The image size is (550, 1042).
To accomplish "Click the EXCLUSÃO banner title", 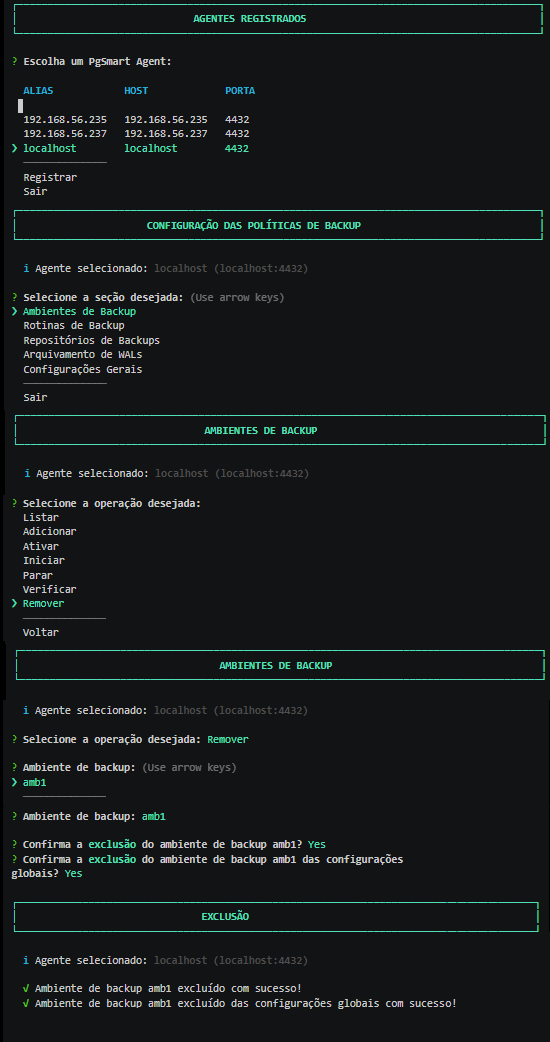I will pyautogui.click(x=225, y=916).
